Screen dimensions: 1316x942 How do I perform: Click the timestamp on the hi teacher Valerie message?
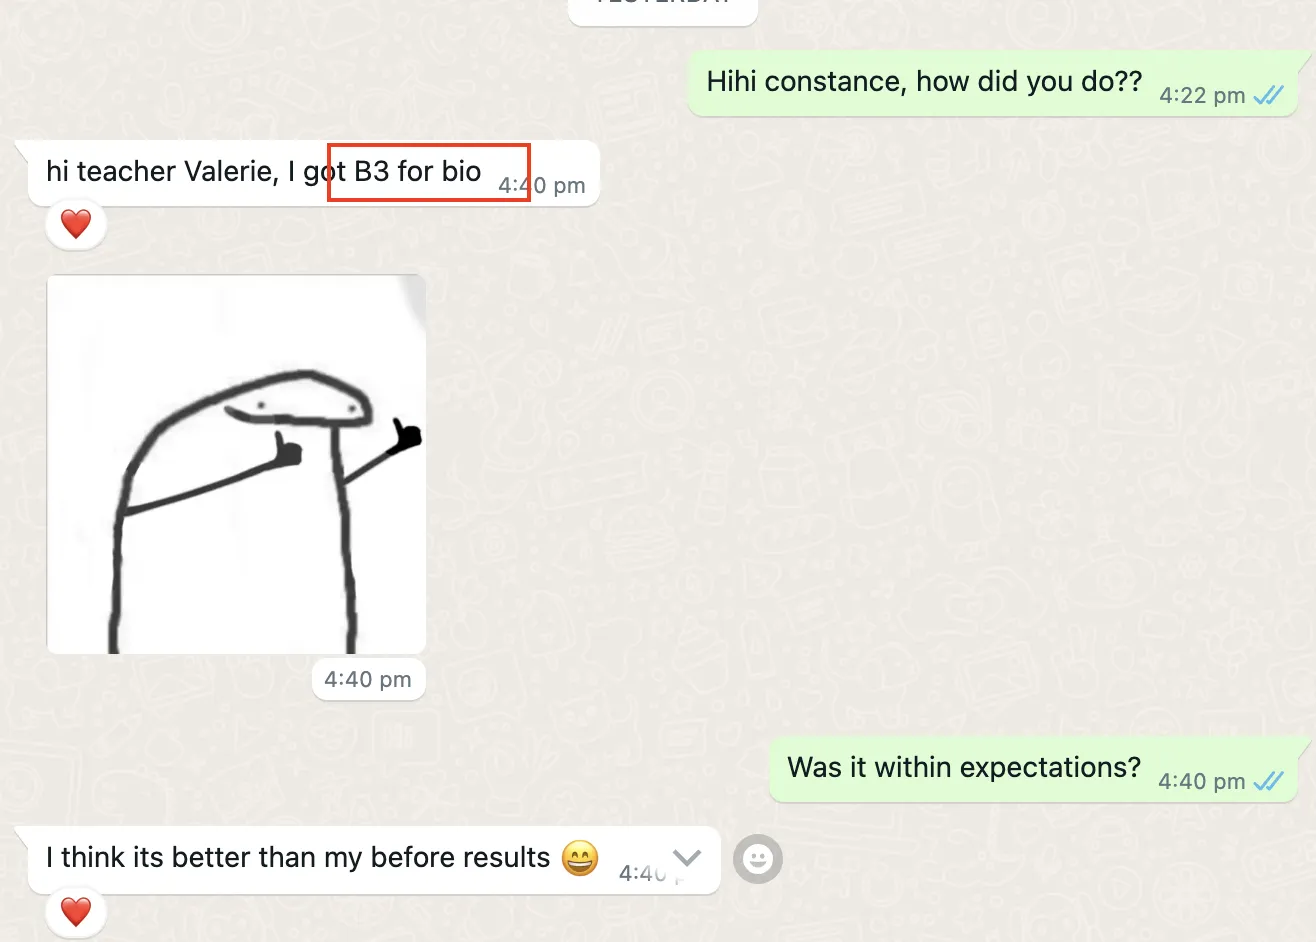coord(542,186)
